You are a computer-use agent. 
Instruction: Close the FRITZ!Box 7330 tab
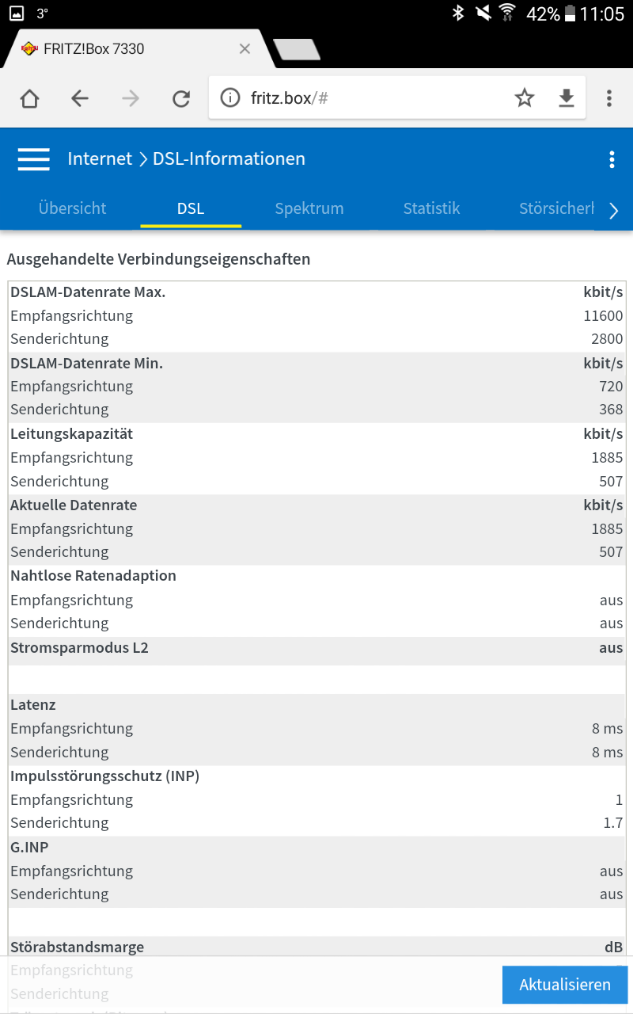(x=245, y=49)
